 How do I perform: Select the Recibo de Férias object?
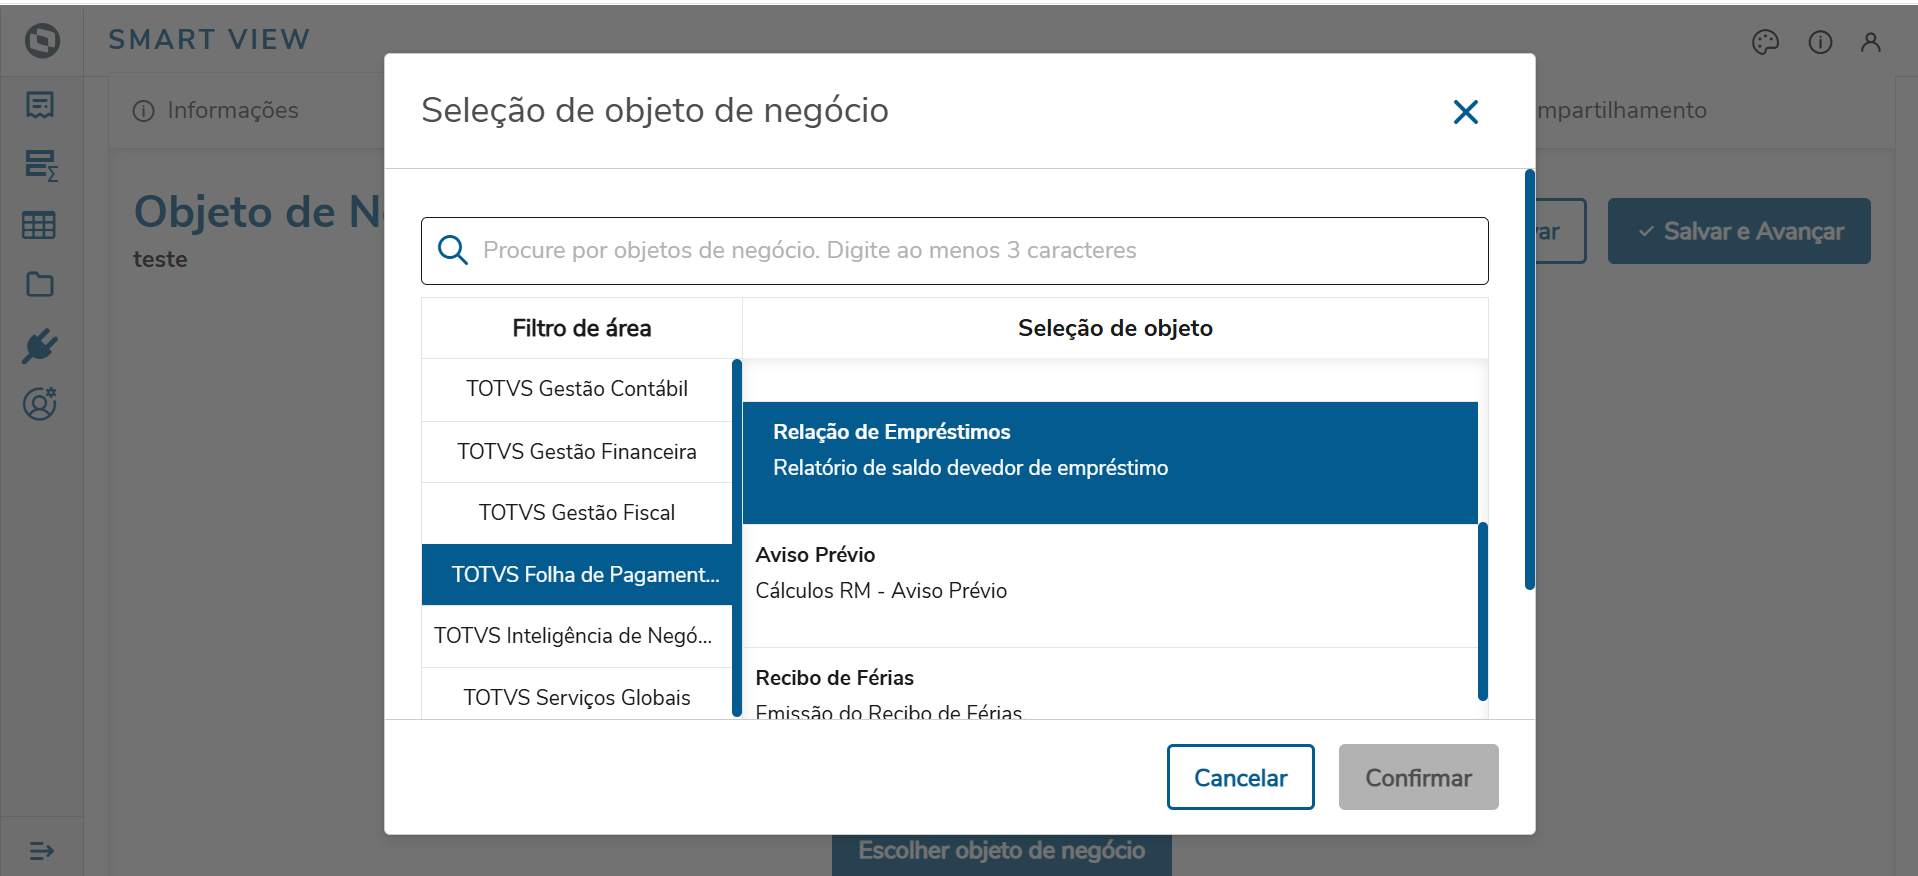1110,684
